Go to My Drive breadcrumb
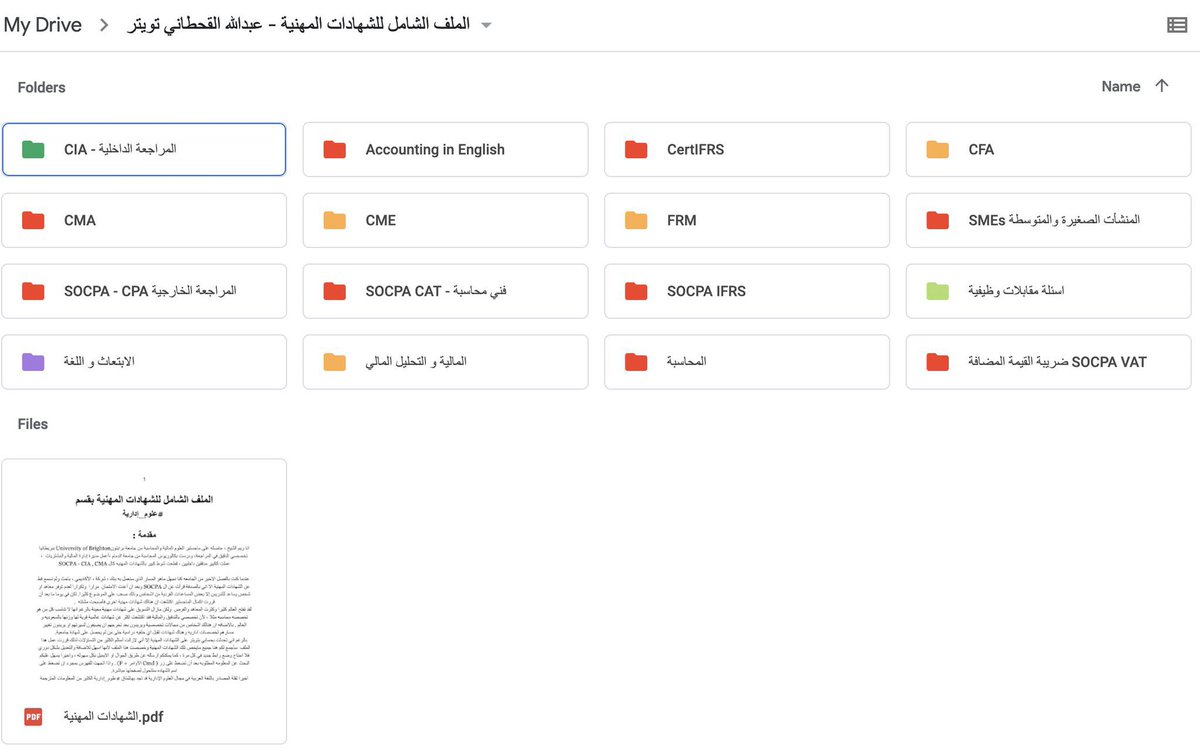The image size is (1200, 749). 43,25
